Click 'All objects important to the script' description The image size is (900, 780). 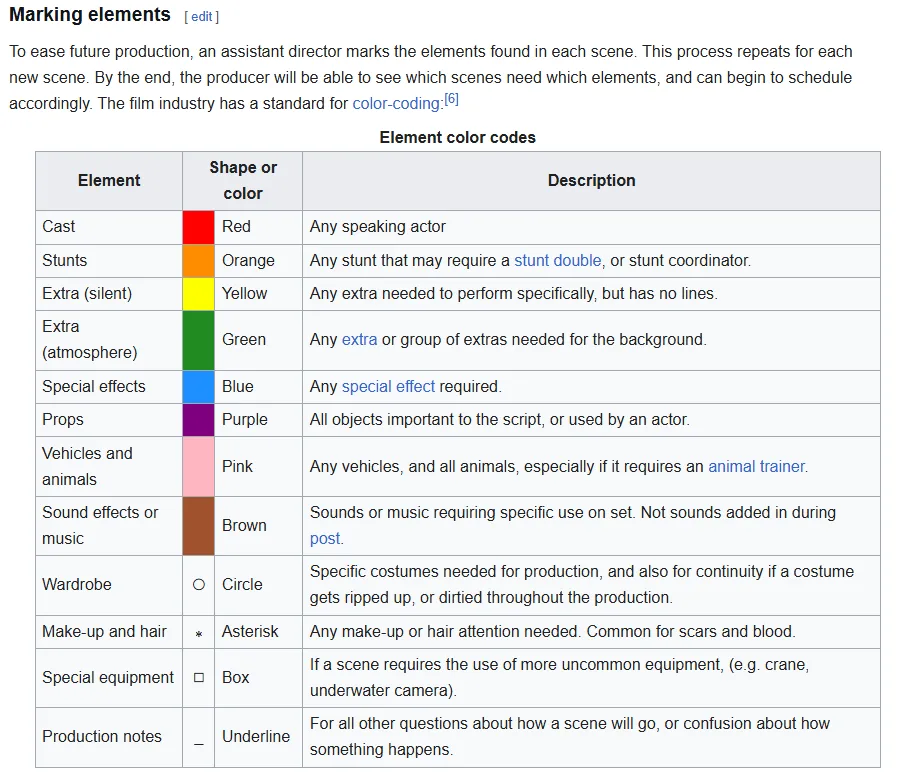coord(499,420)
